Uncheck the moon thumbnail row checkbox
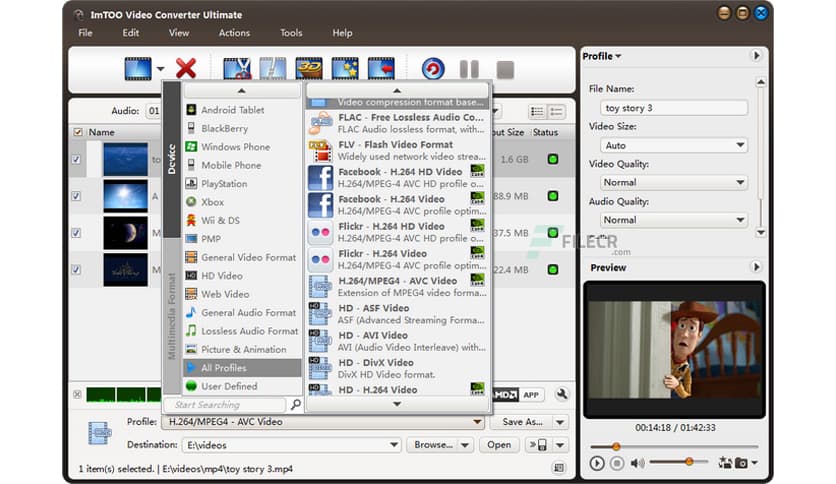 [76, 233]
